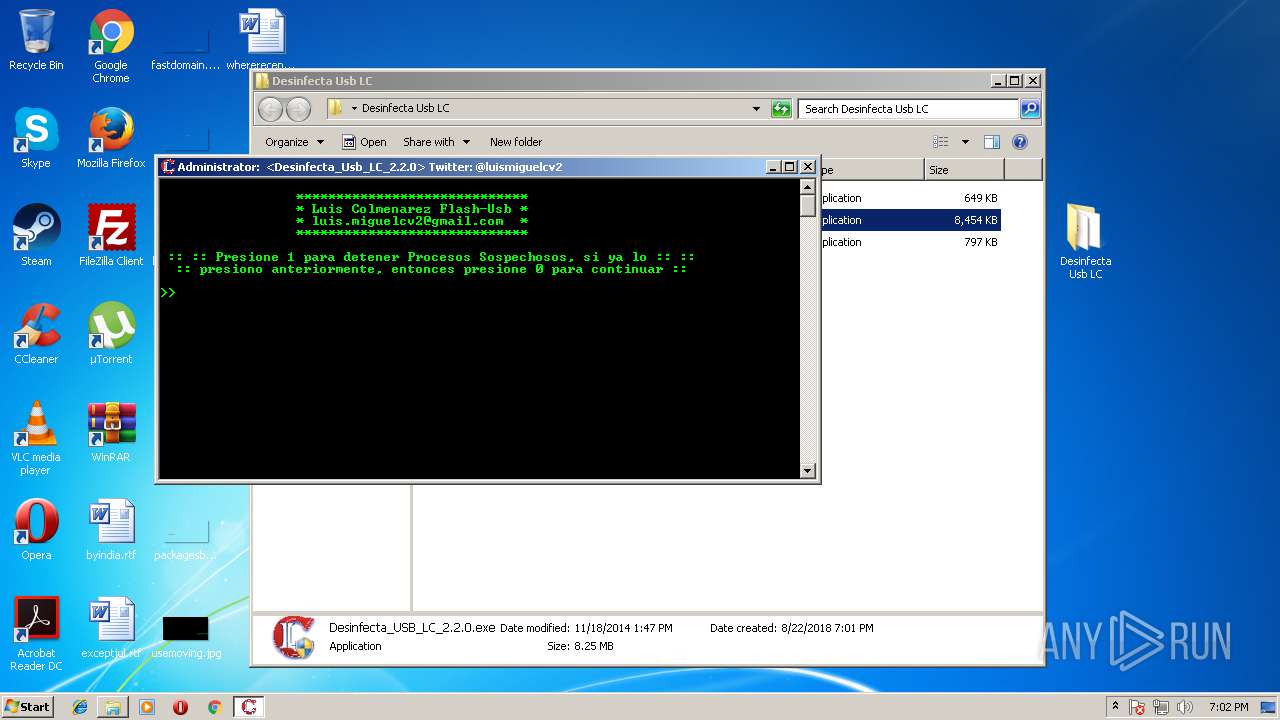1280x720 pixels.
Task: Click the Search Desinfecta Usb LC field
Action: (908, 109)
